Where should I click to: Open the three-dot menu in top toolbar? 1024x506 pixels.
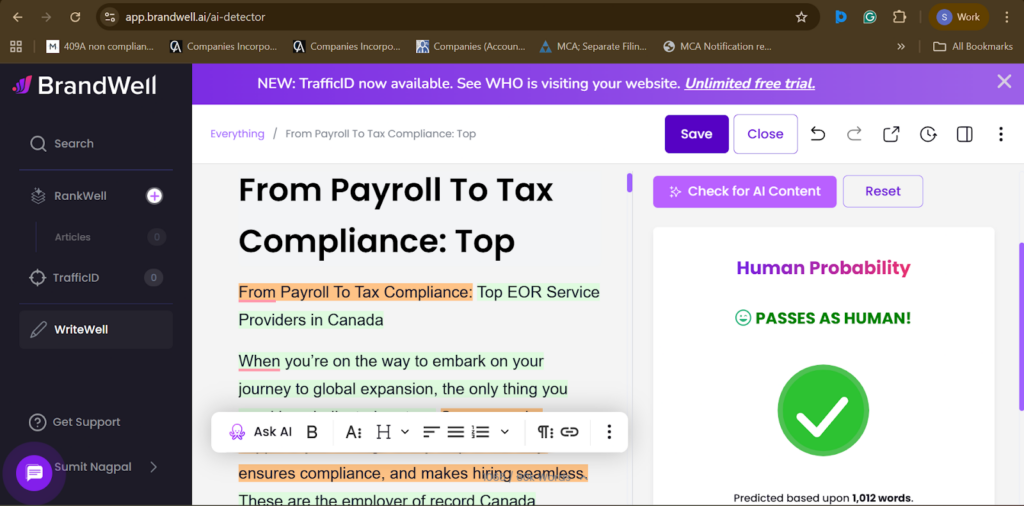point(1001,134)
